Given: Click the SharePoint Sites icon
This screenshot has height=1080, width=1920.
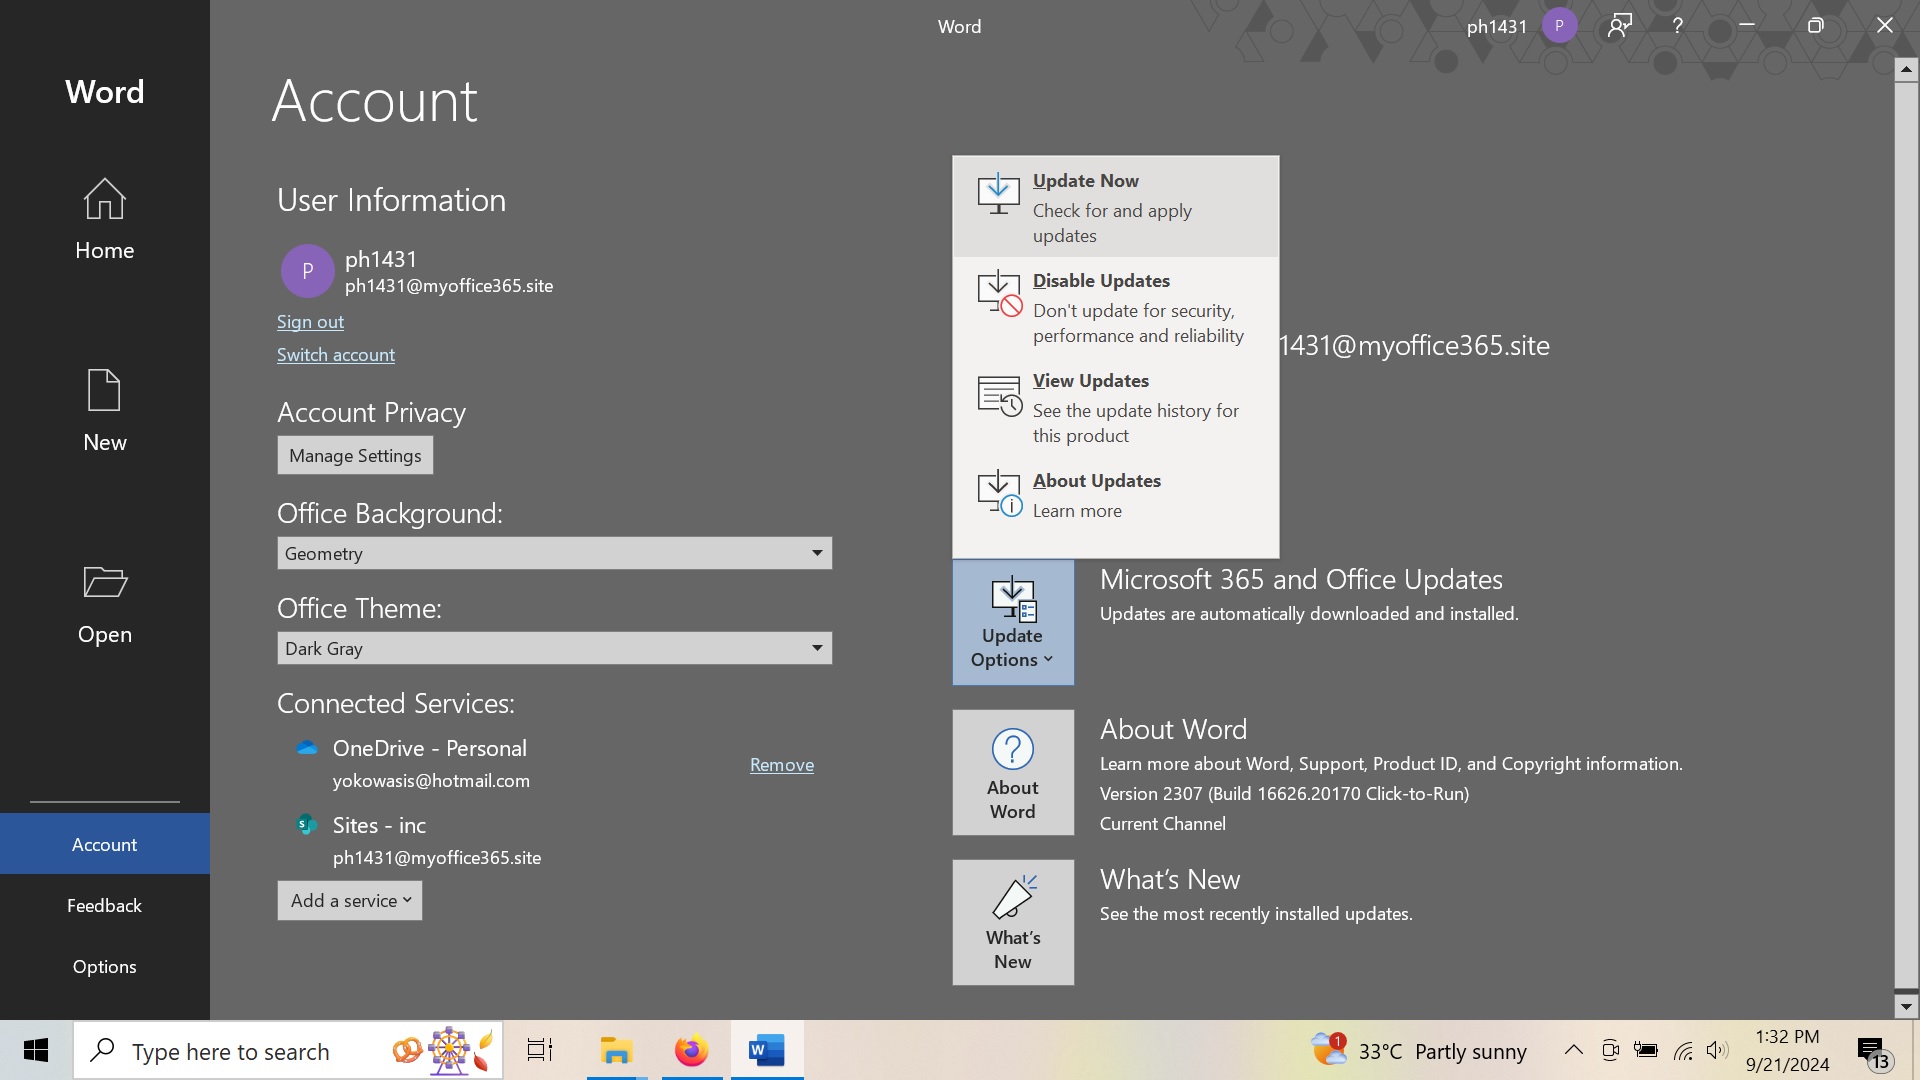Looking at the screenshot, I should click(x=307, y=825).
